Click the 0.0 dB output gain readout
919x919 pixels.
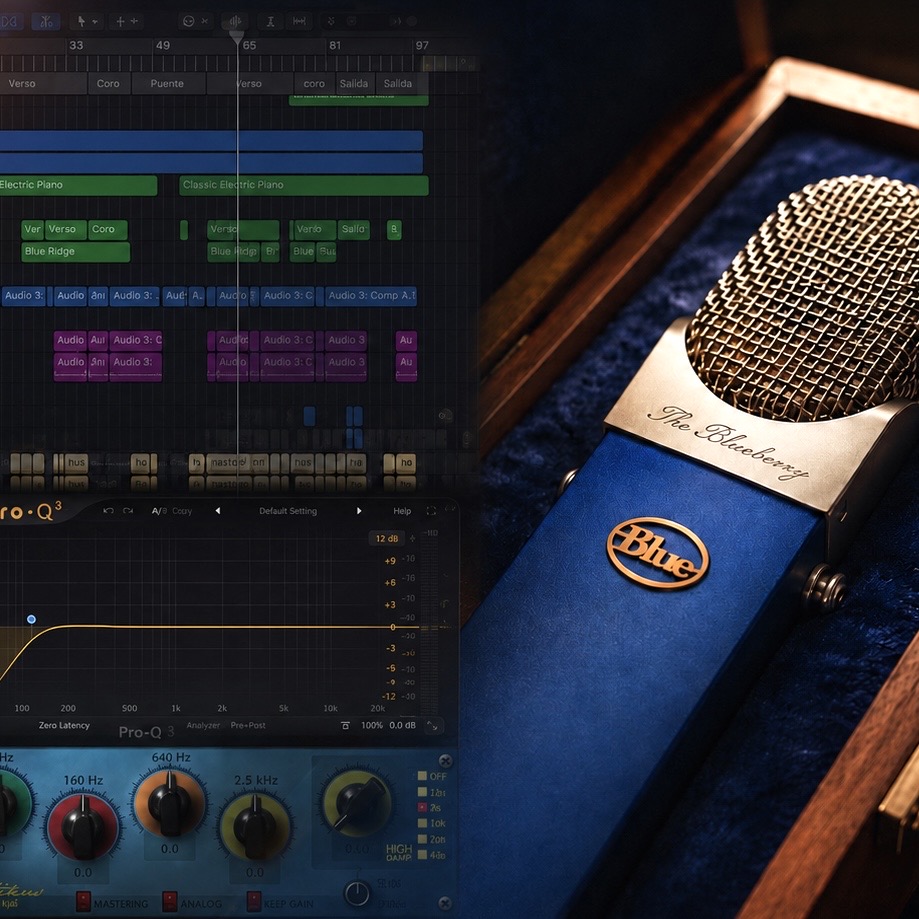pos(403,726)
